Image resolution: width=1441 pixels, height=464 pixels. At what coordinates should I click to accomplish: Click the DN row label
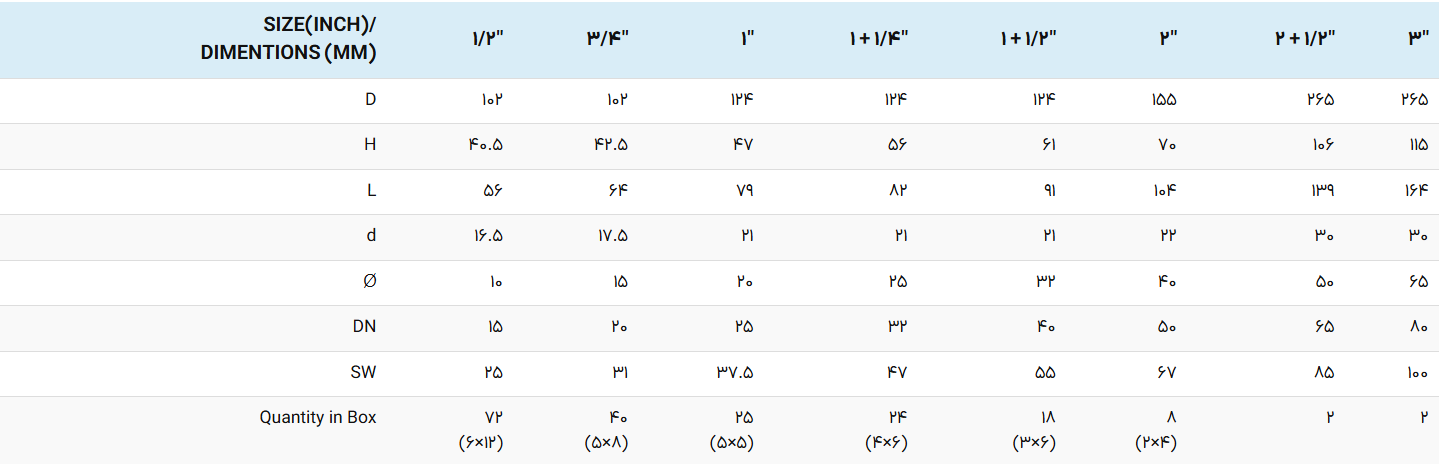364,327
